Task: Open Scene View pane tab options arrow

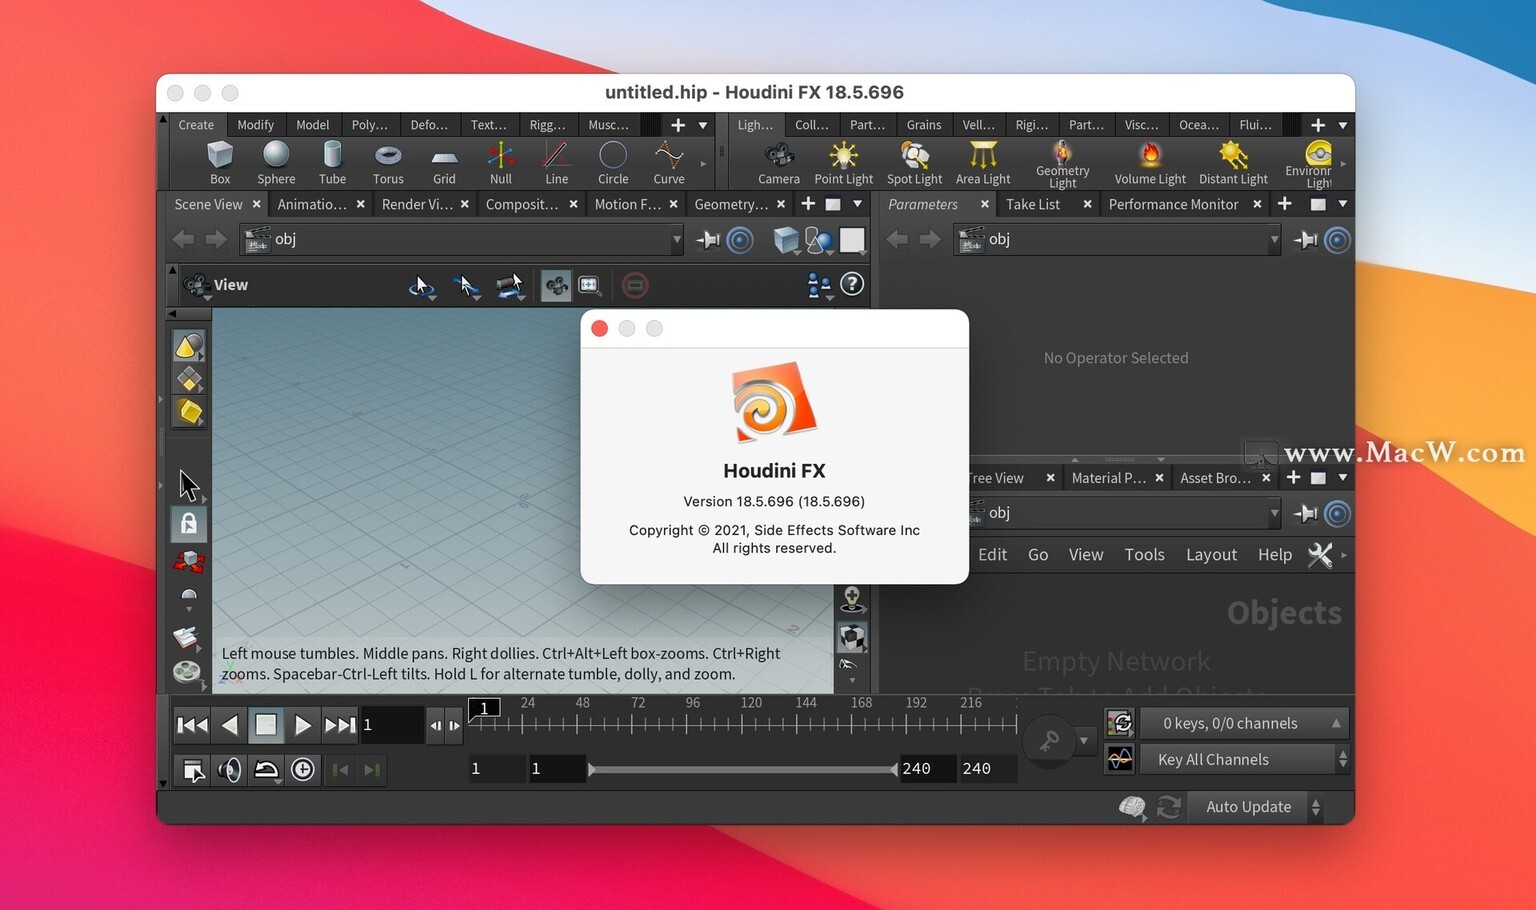Action: [x=857, y=204]
